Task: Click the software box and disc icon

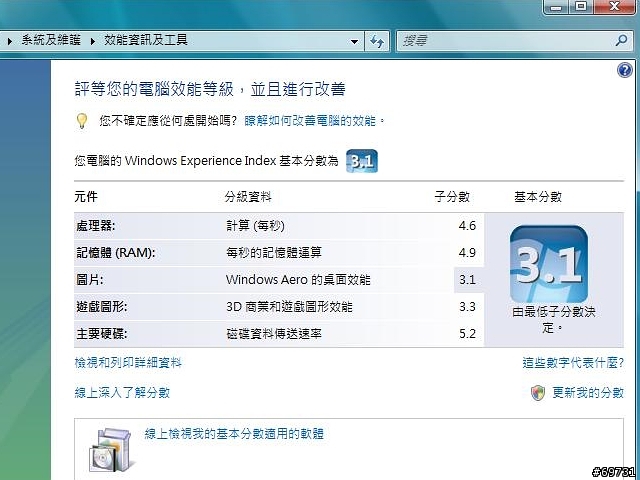Action: pyautogui.click(x=111, y=449)
